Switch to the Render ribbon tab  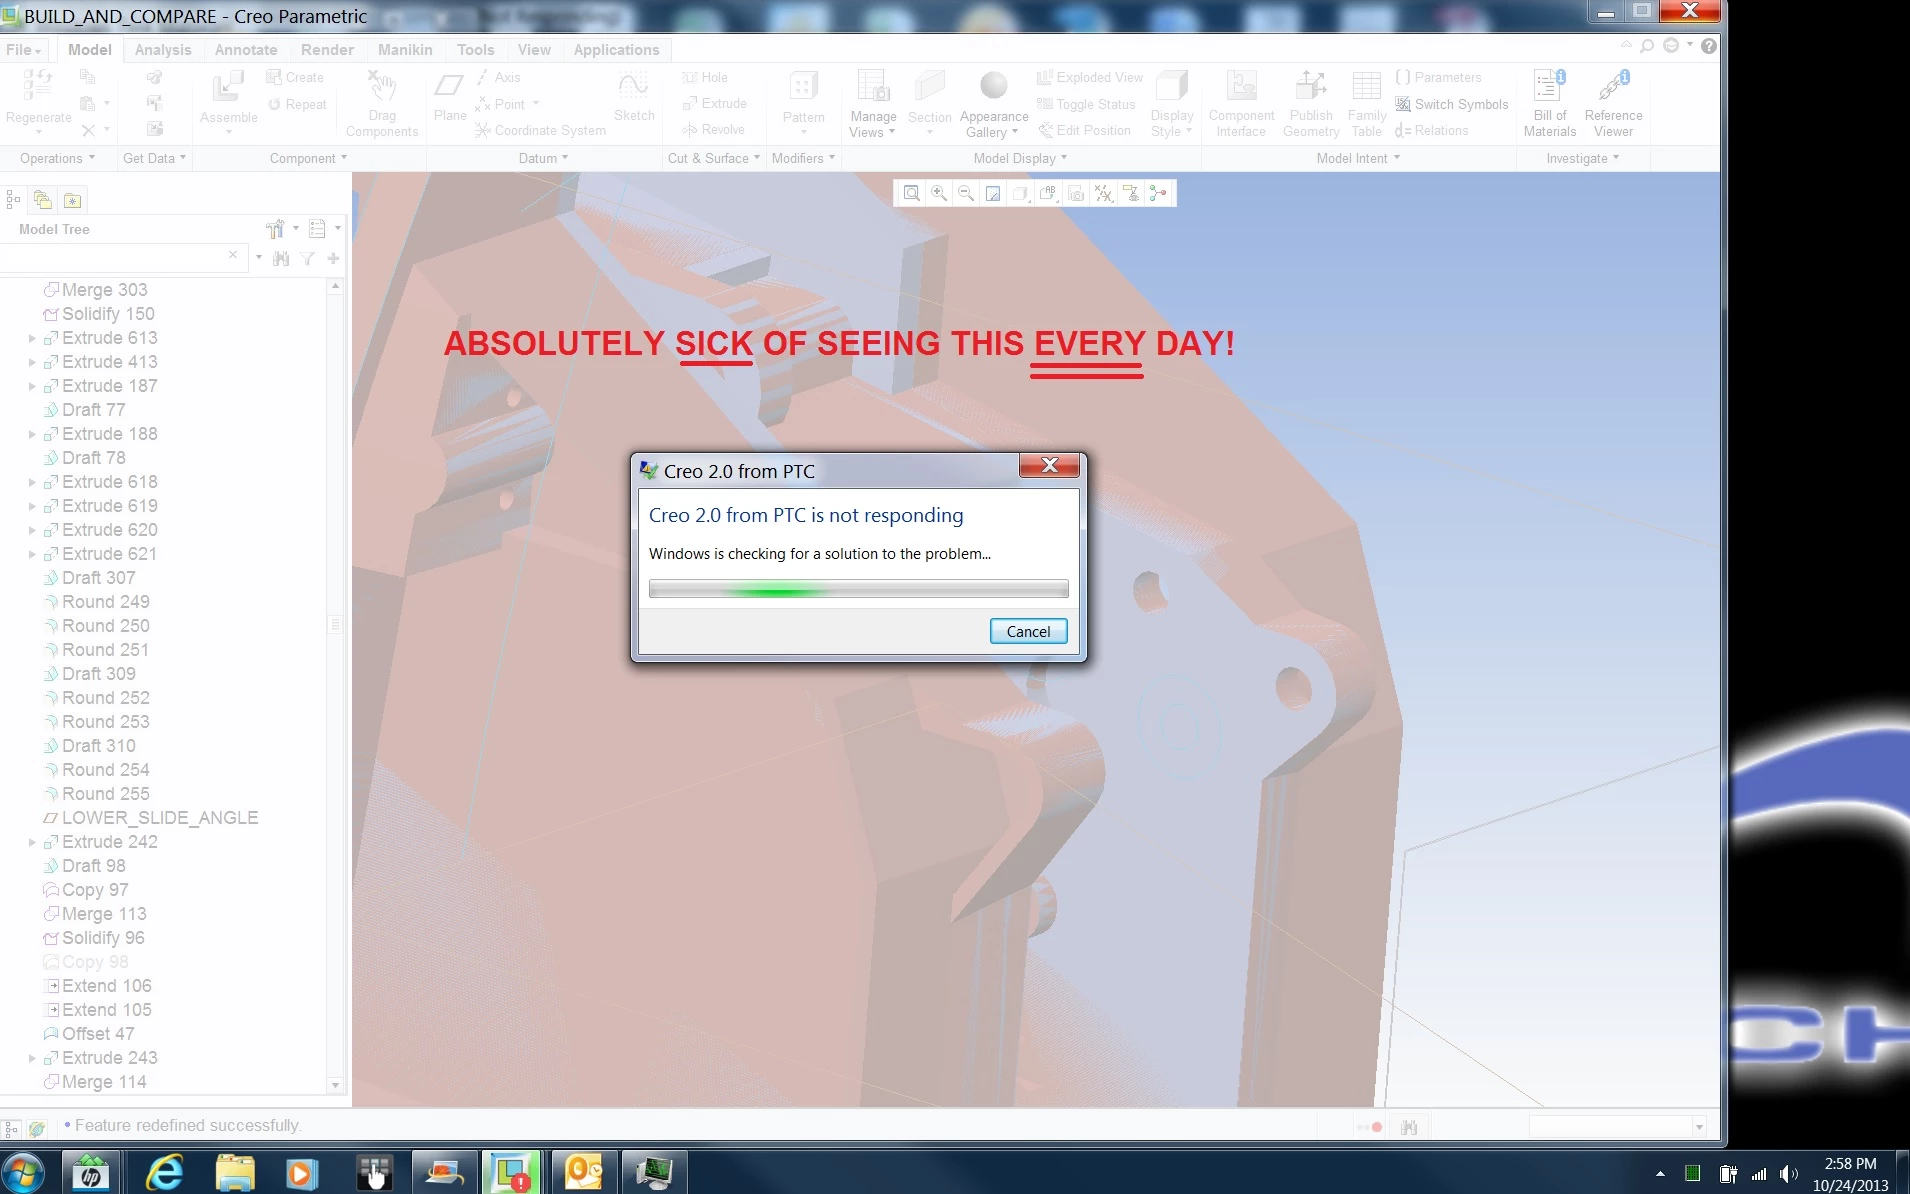[x=327, y=50]
